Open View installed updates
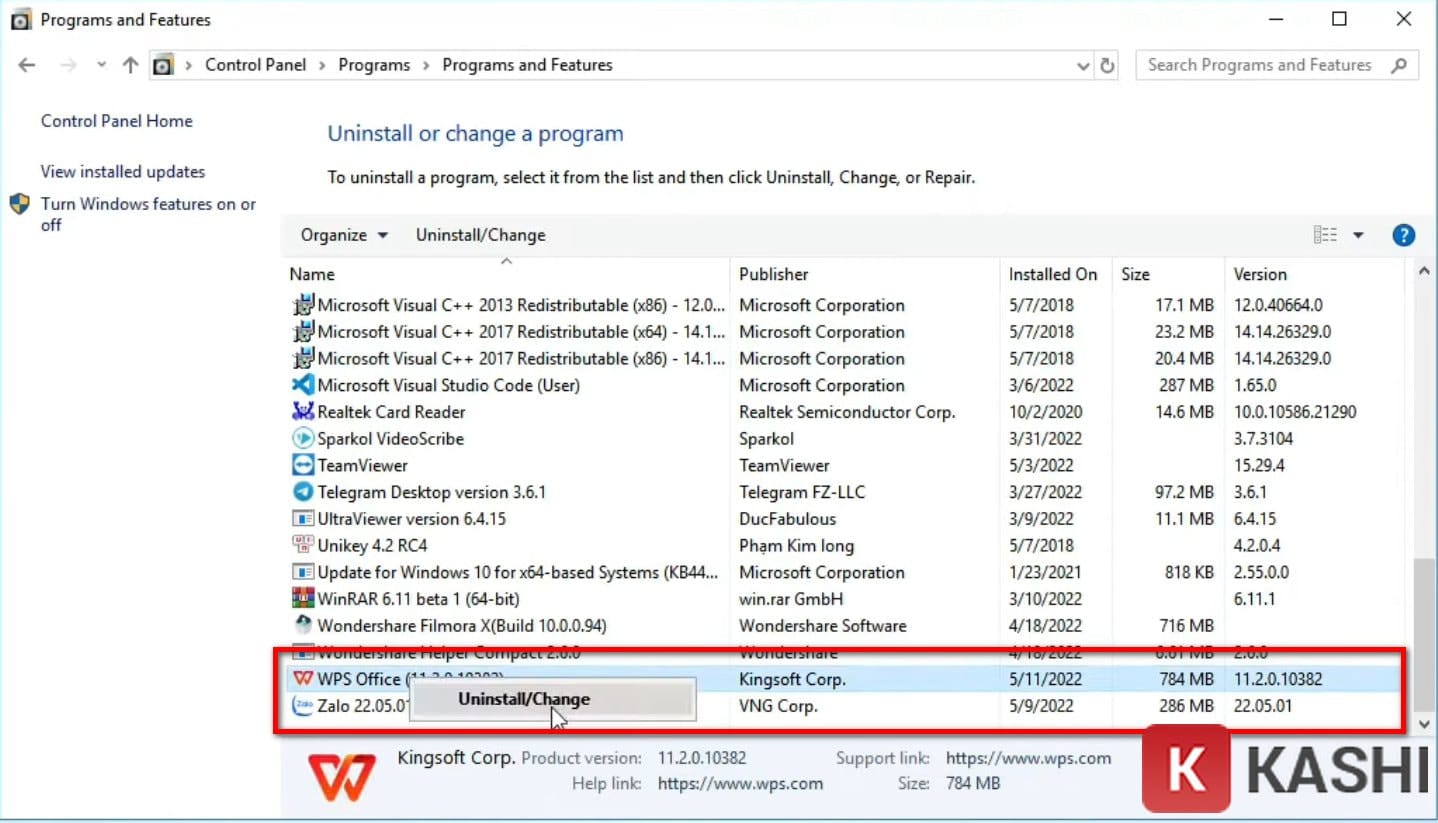This screenshot has width=1438, height=823. [122, 171]
